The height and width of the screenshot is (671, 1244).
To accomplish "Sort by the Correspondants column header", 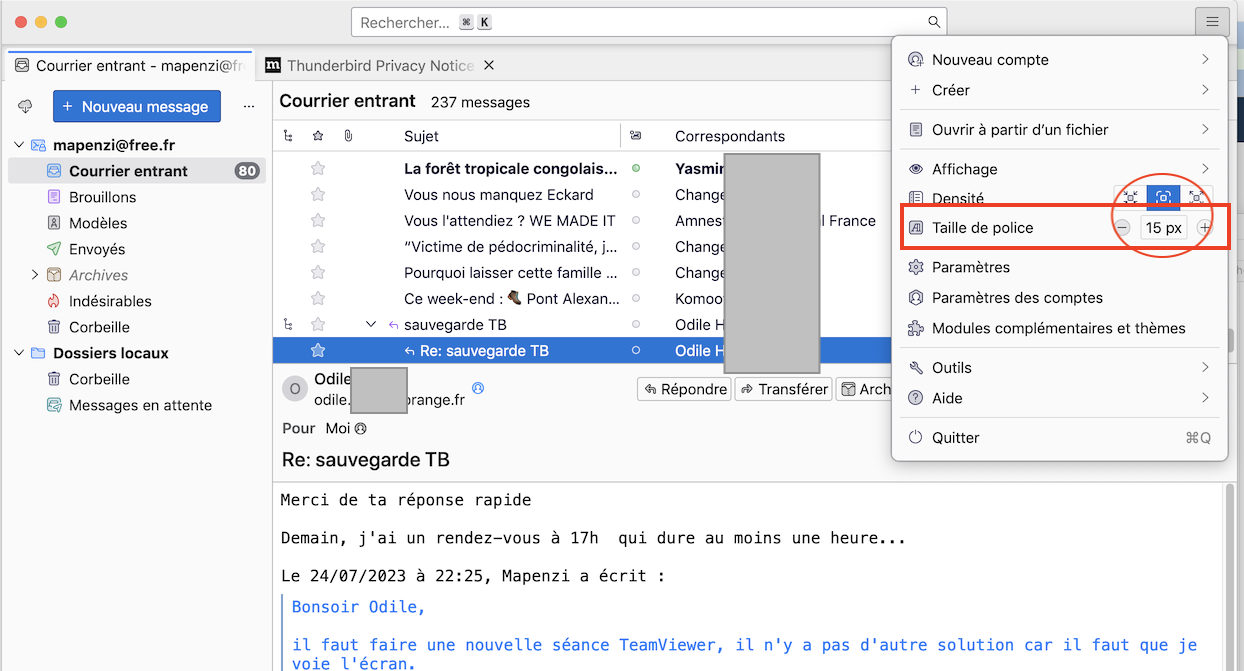I will pos(730,136).
